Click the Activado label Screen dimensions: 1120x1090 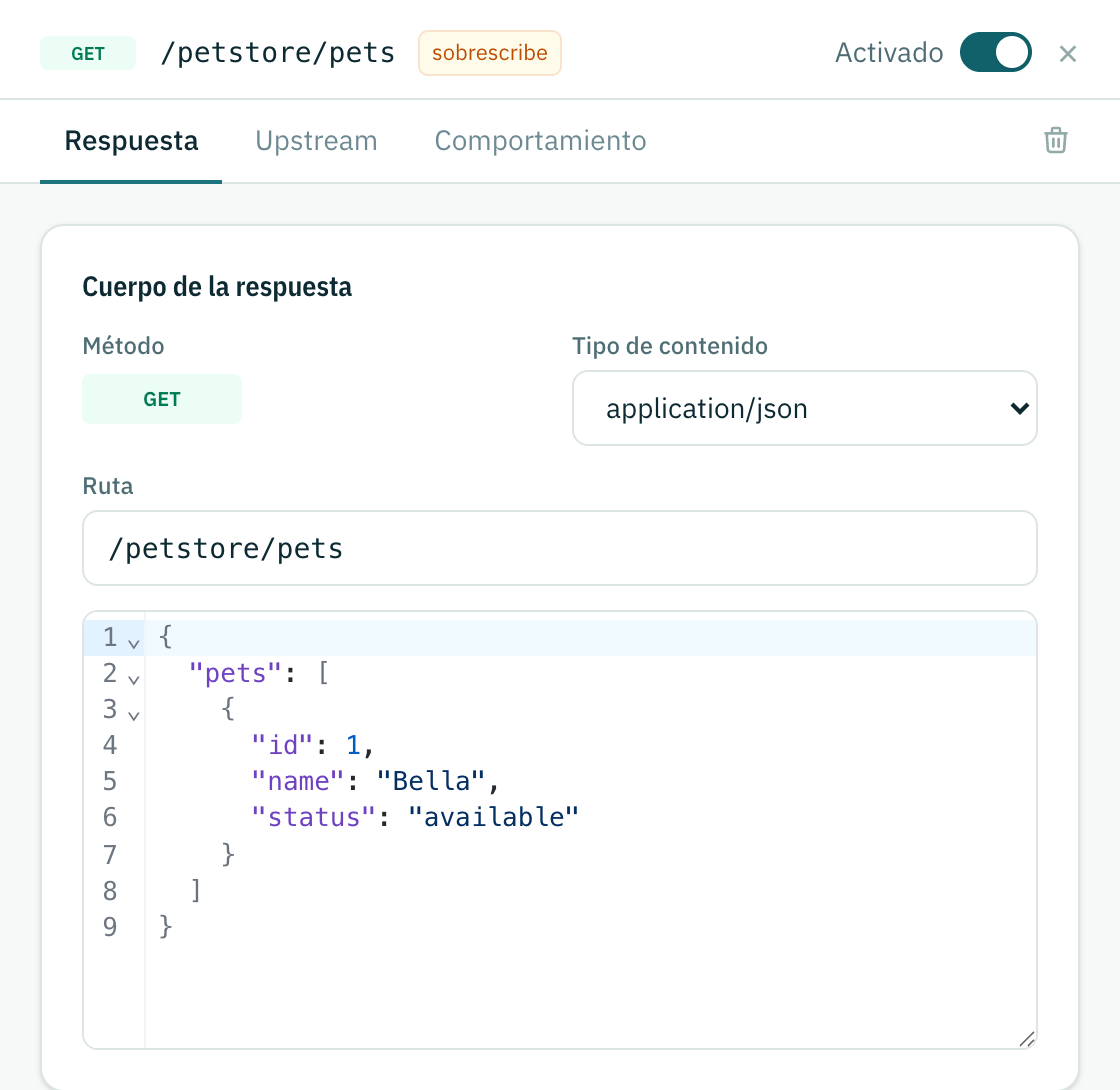(x=889, y=53)
